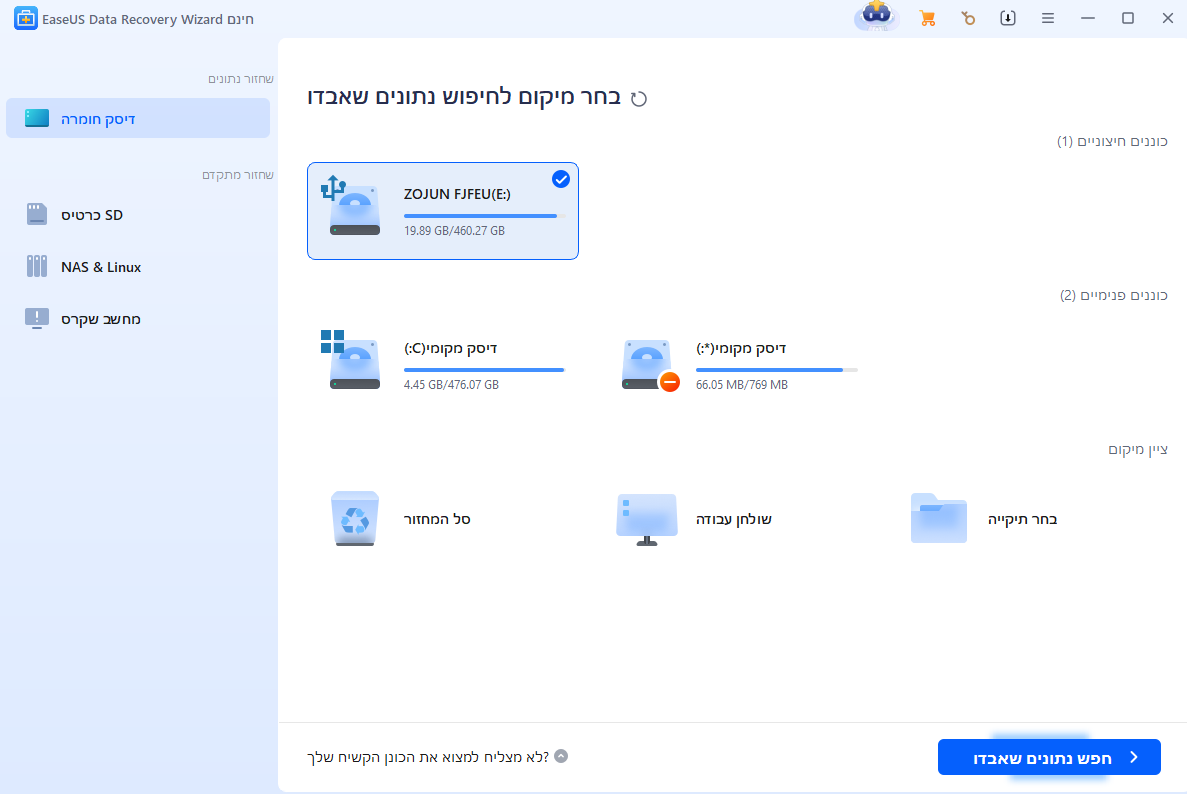Maximize the EaseUS window
This screenshot has height=794, width=1187.
tap(1128, 18)
